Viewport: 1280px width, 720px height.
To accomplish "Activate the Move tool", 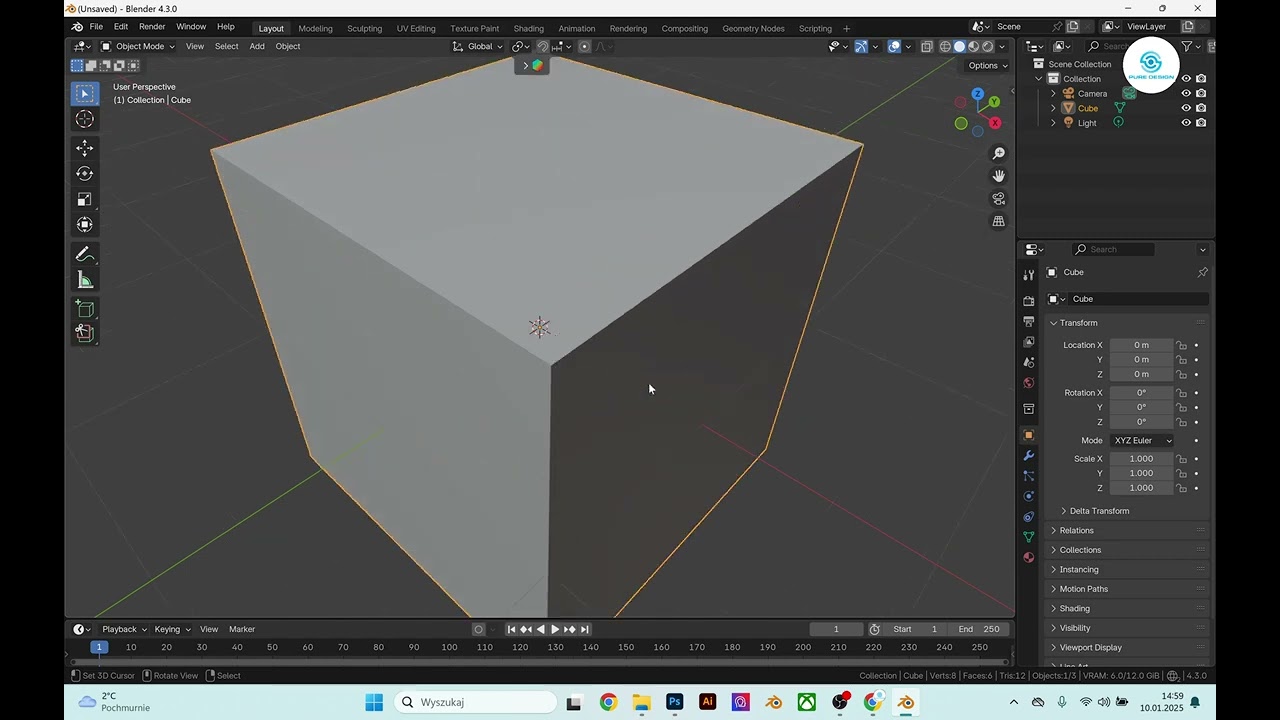I will [x=85, y=148].
